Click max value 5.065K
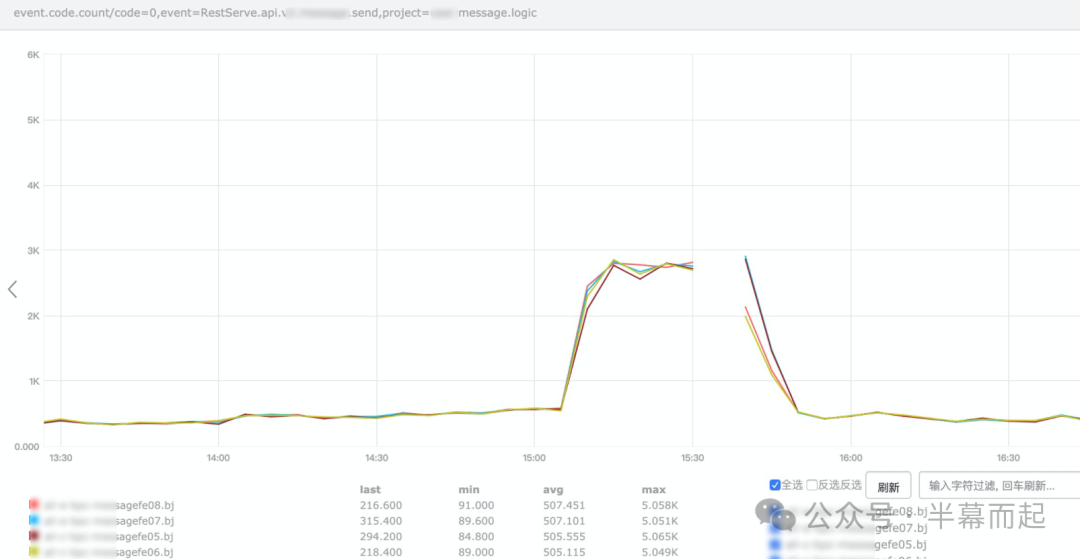The height and width of the screenshot is (559, 1080). point(660,536)
